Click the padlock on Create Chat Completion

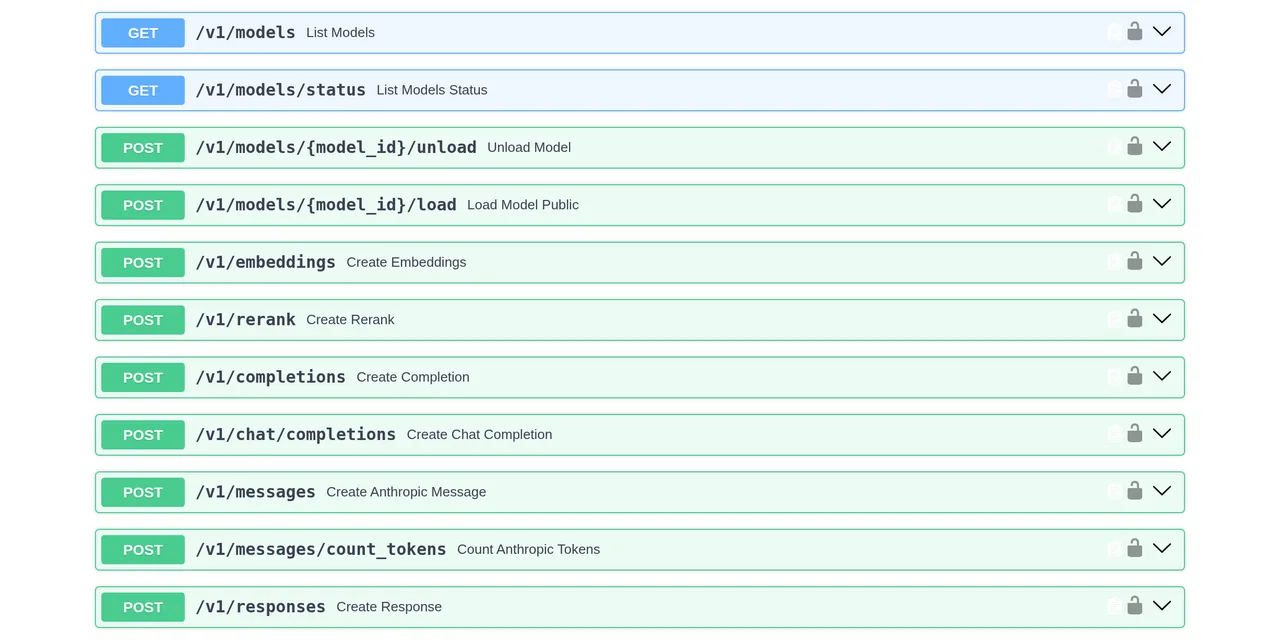point(1134,434)
